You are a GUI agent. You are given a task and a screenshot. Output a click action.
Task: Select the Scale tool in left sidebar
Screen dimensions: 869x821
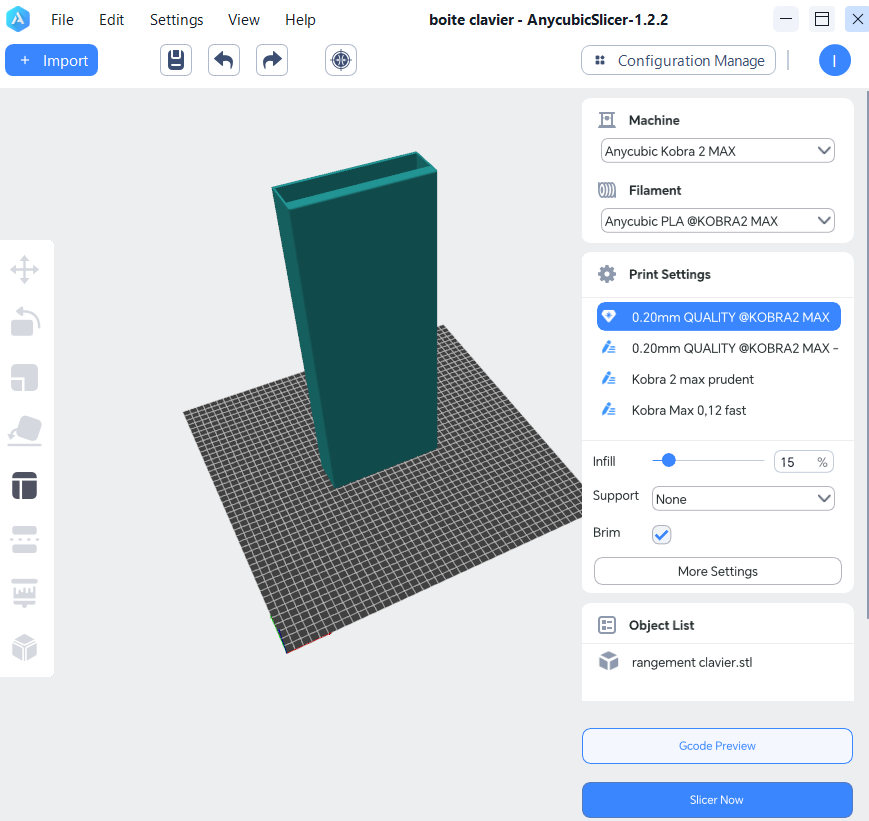tap(25, 377)
